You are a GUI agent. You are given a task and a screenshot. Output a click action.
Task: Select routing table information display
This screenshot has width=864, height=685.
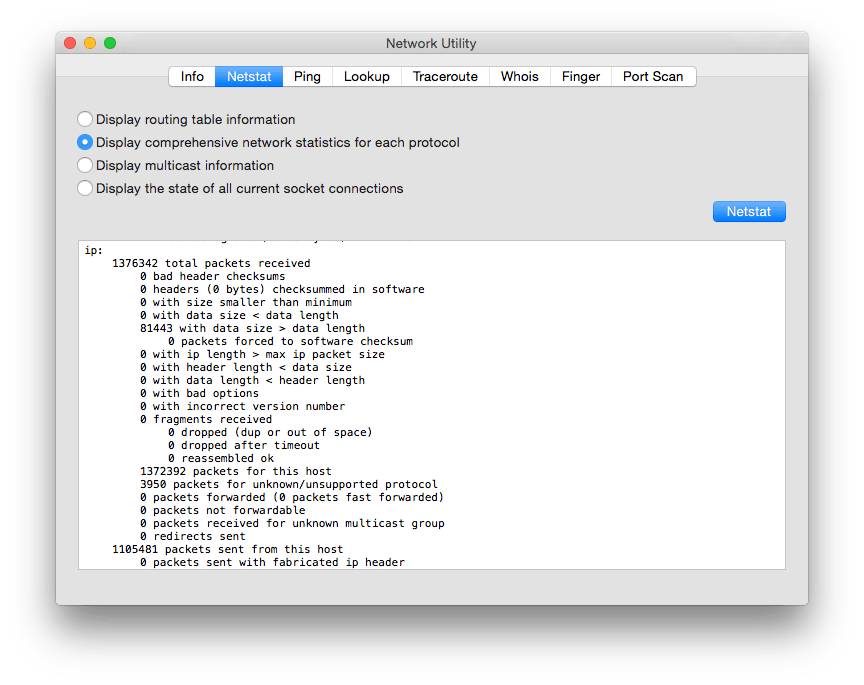pos(85,119)
